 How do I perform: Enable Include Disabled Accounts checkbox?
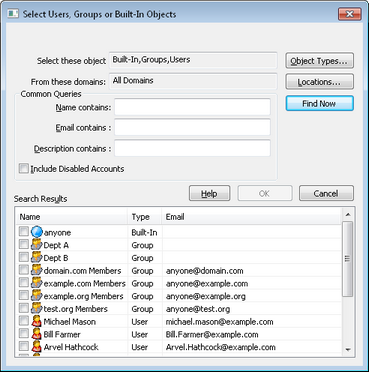(24, 168)
